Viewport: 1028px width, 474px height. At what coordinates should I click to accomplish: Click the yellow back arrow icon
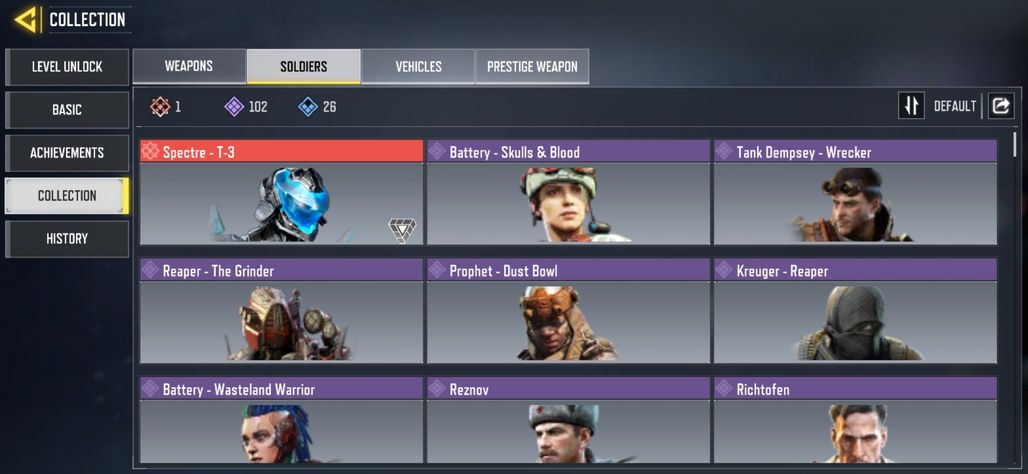click(x=26, y=20)
